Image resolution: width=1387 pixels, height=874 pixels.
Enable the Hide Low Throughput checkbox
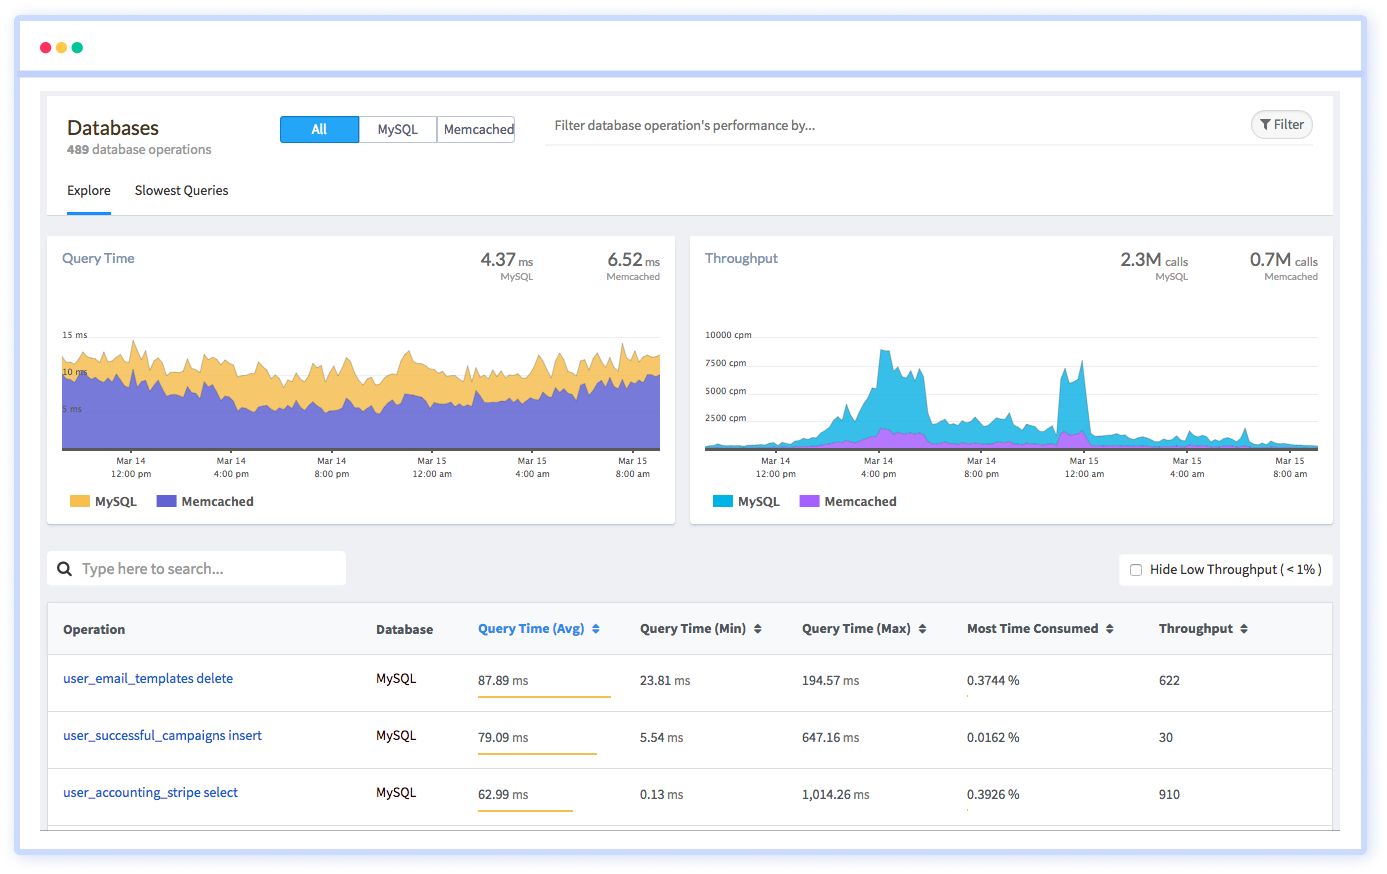[1135, 569]
